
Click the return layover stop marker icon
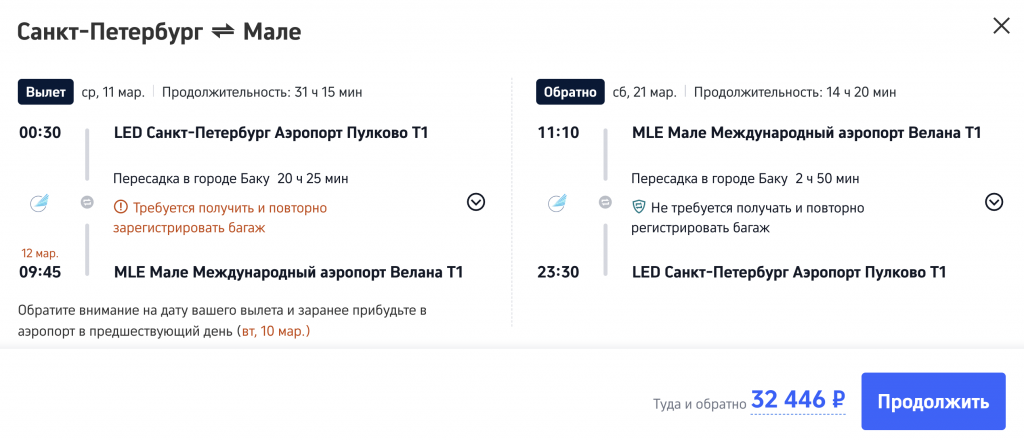(605, 203)
